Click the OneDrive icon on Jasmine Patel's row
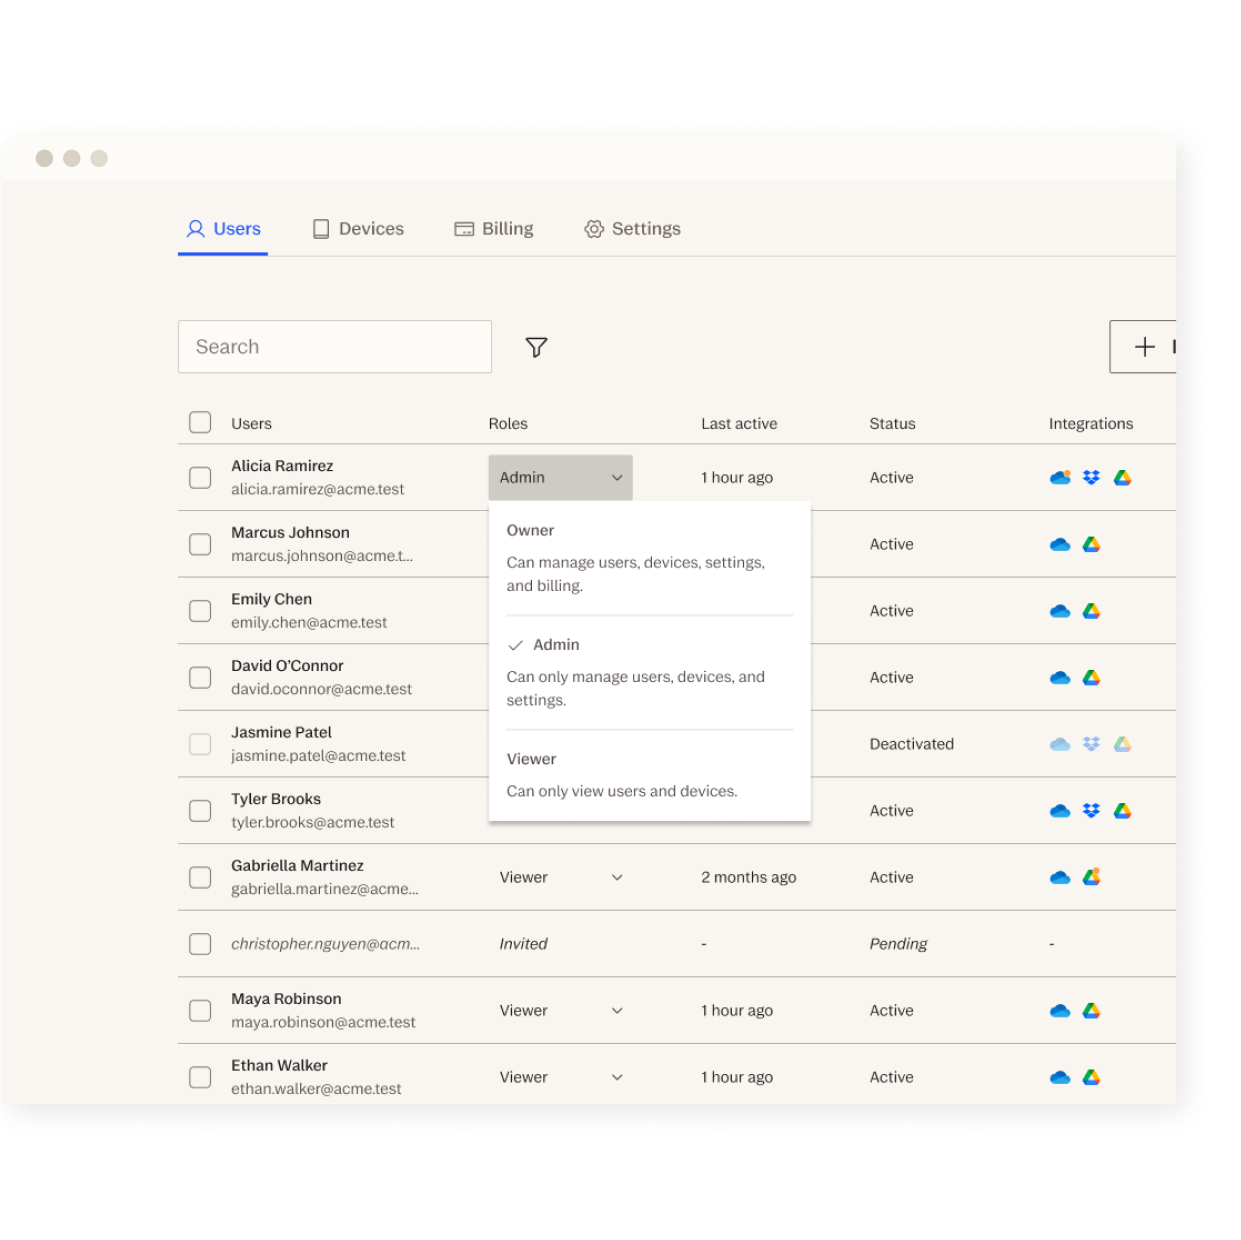Image resolution: width=1241 pixels, height=1240 pixels. coord(1059,743)
